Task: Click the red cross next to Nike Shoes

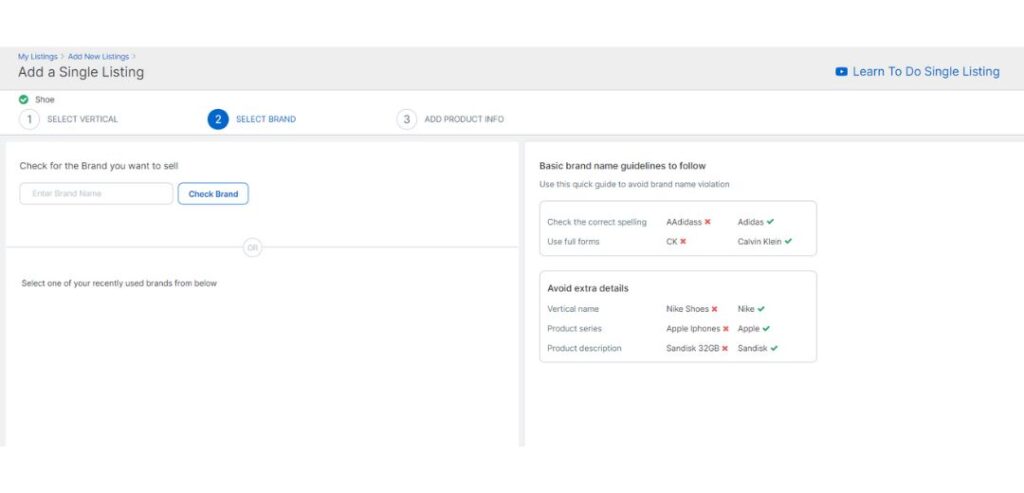Action: [714, 309]
